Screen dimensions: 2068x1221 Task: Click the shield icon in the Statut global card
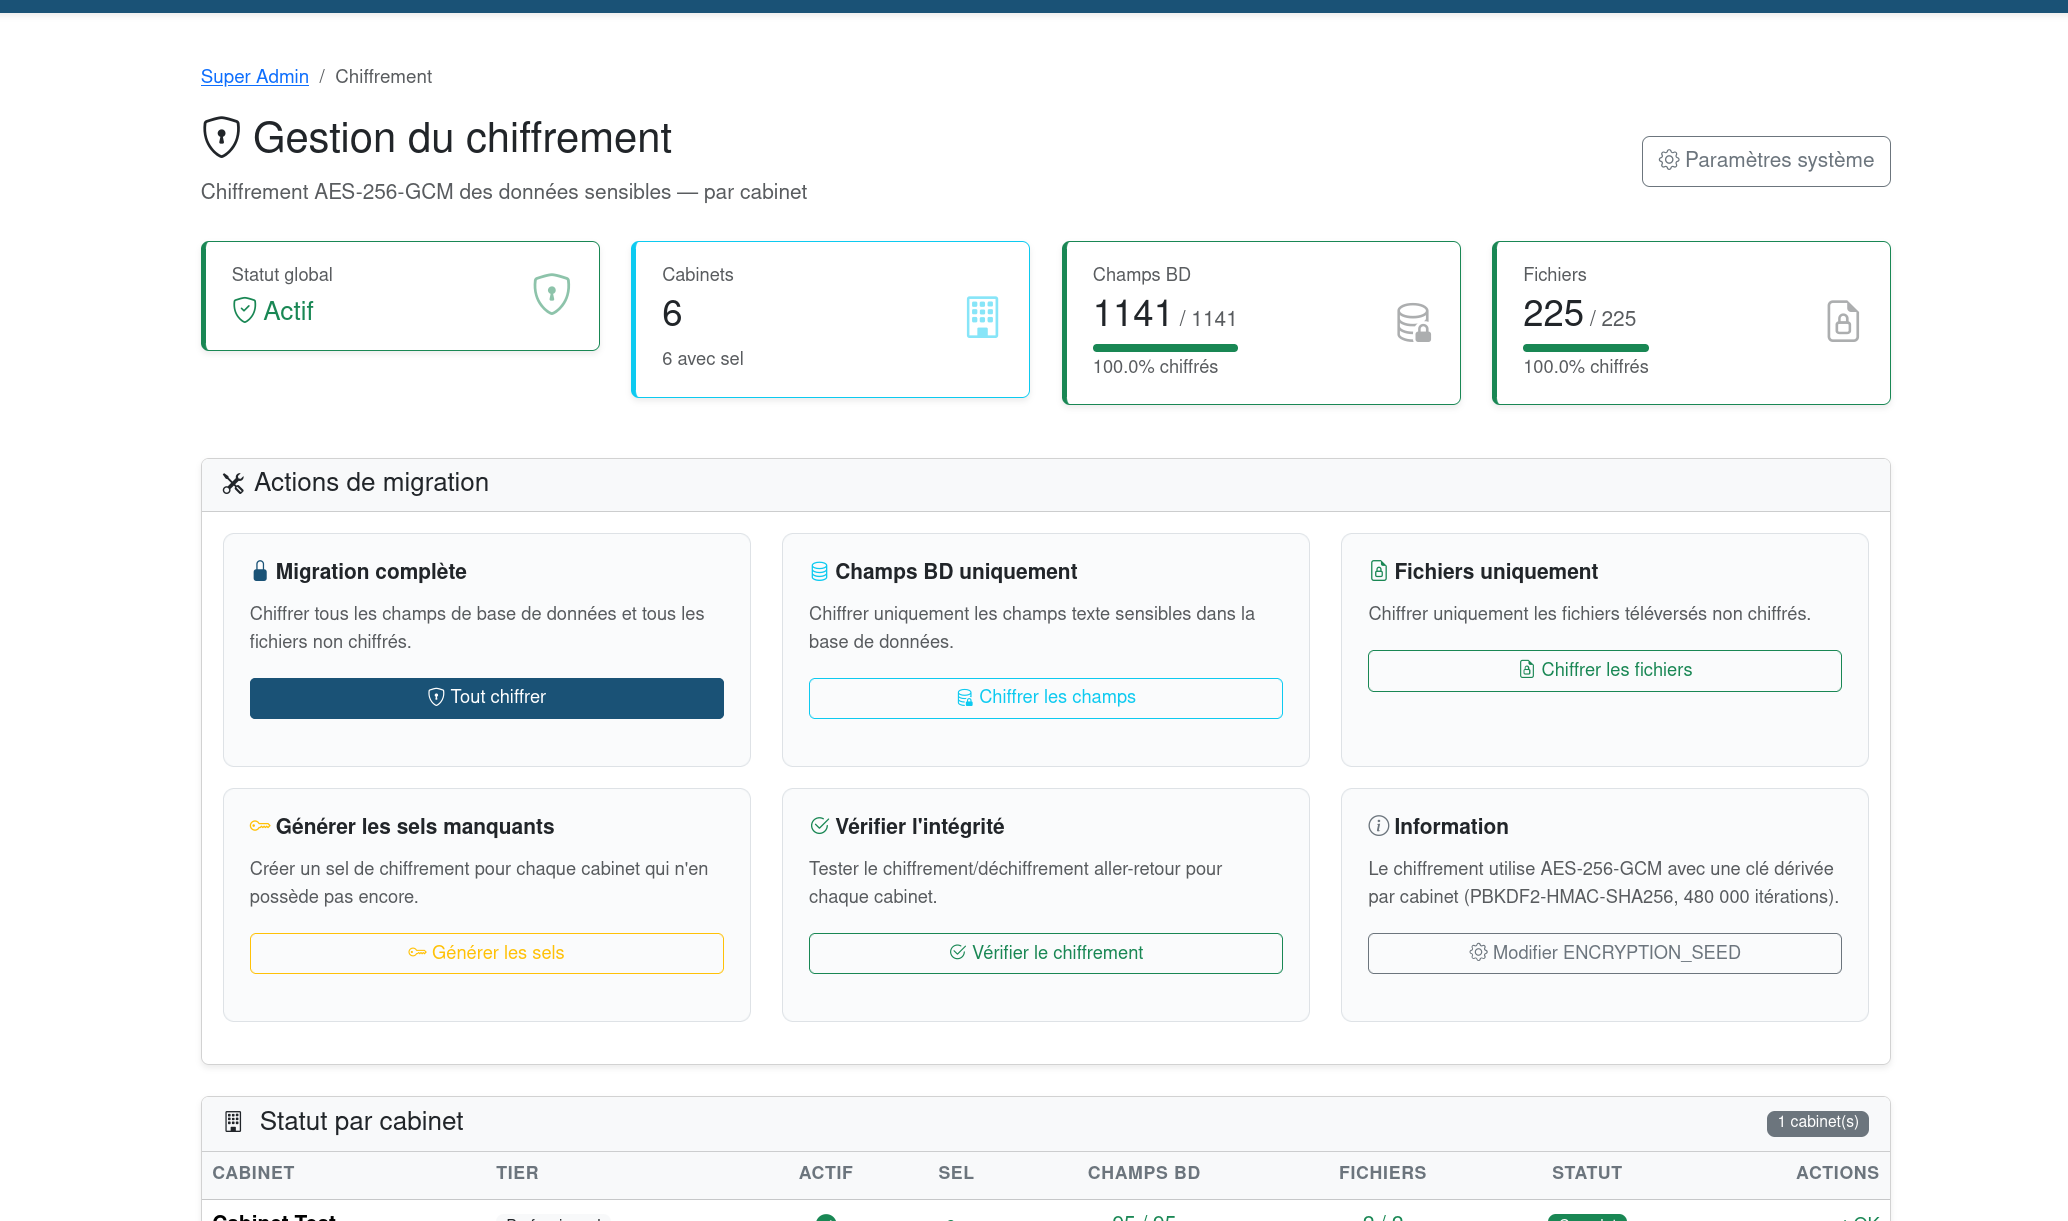click(551, 294)
